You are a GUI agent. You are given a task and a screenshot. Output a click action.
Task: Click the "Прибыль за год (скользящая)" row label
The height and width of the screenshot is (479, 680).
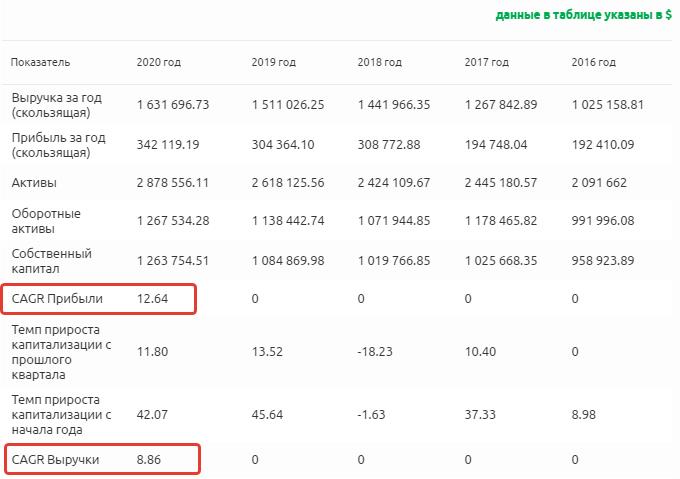(x=56, y=145)
